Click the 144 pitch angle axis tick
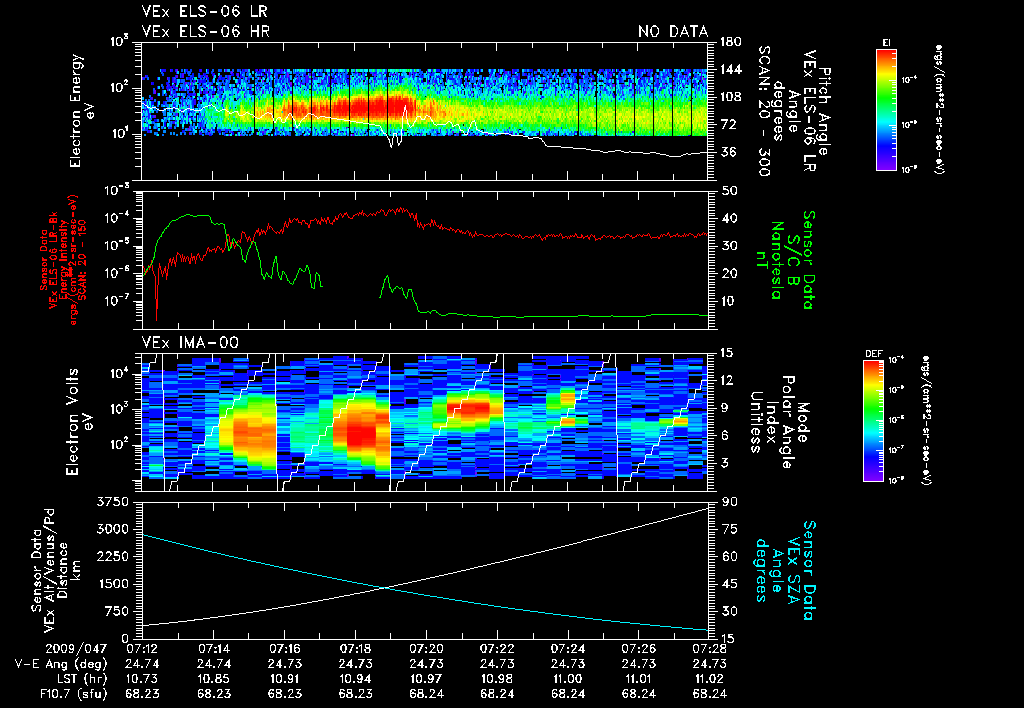Image resolution: width=1024 pixels, height=708 pixels. tap(730, 69)
